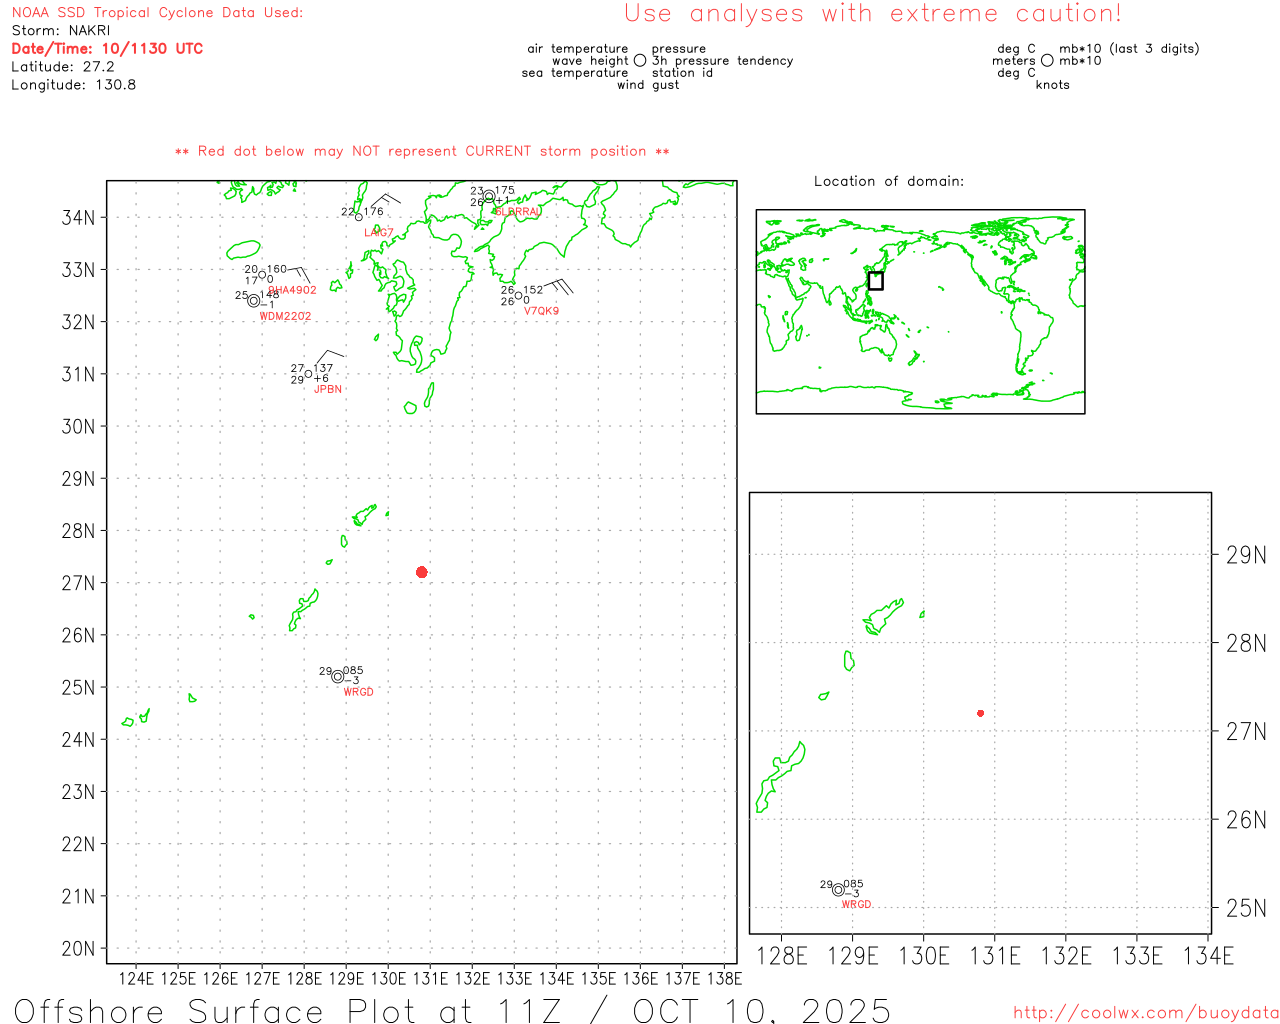This screenshot has width=1280, height=1024.
Task: Click the 124E longitude label
Action: click(x=137, y=977)
